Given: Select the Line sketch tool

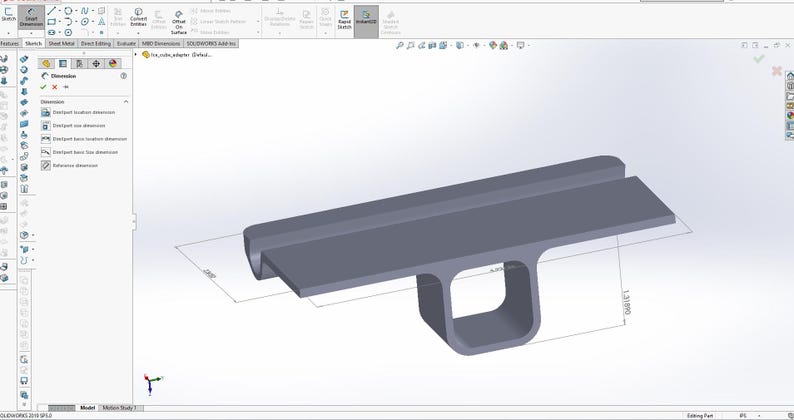Looking at the screenshot, I should (52, 11).
